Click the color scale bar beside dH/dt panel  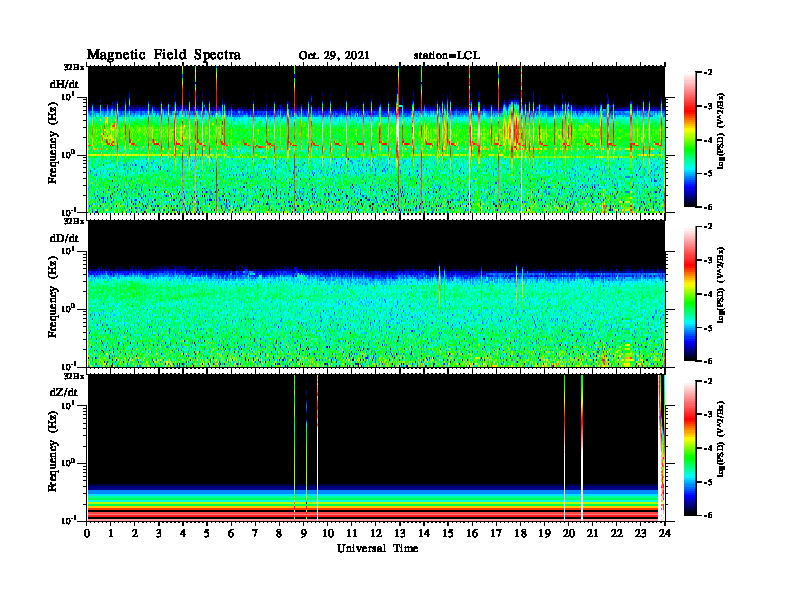coord(690,140)
